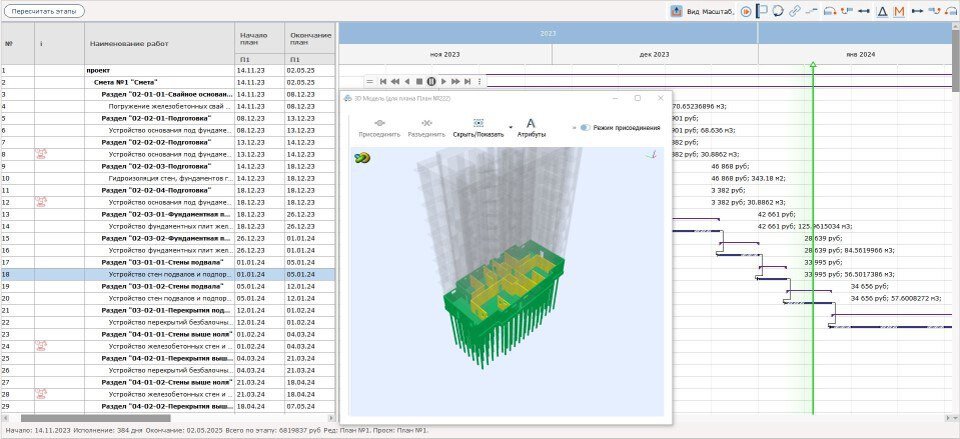Image resolution: width=960 pixels, height=439 pixels.
Task: Open the Масштаб dropdown in top toolbar
Action: tap(719, 11)
